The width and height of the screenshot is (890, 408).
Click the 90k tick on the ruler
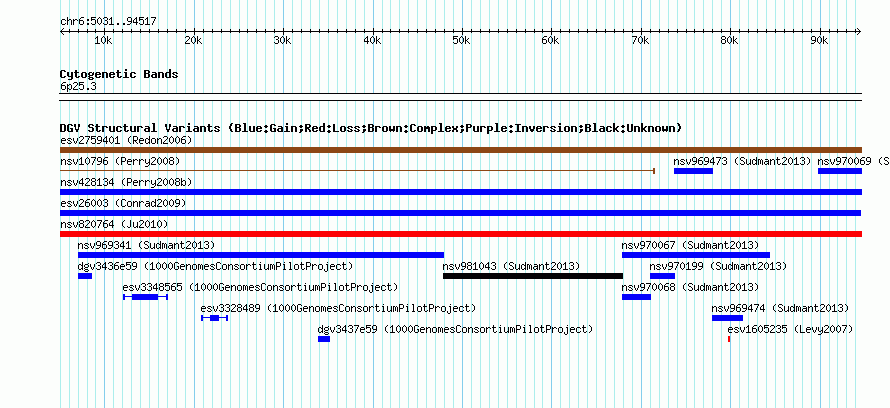(x=819, y=40)
